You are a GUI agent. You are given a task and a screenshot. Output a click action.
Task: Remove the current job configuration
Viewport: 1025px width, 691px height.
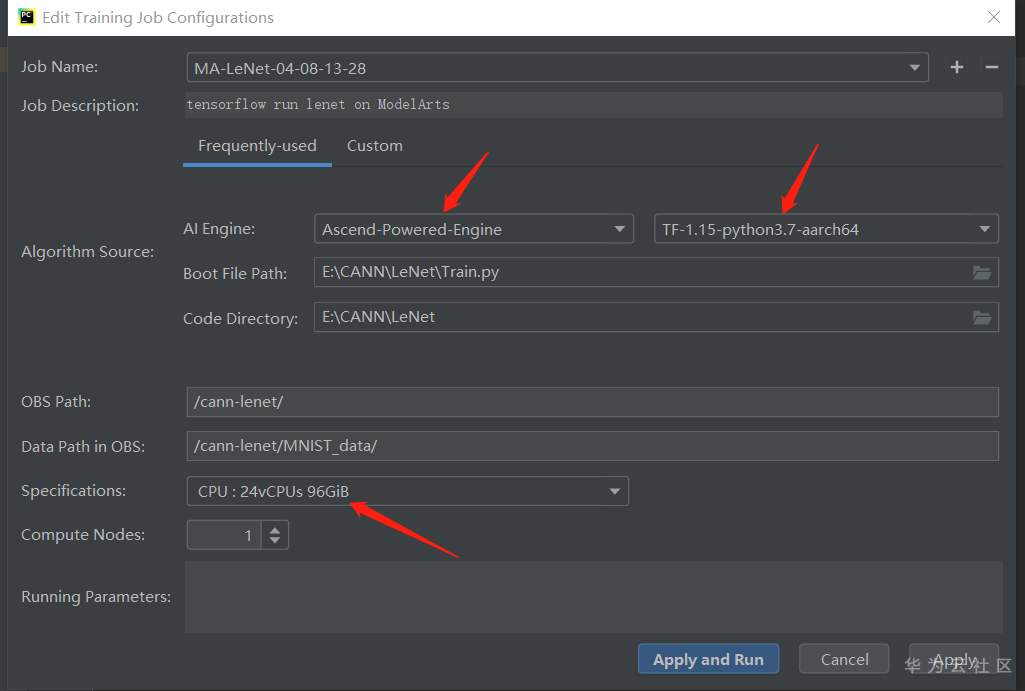click(x=992, y=67)
